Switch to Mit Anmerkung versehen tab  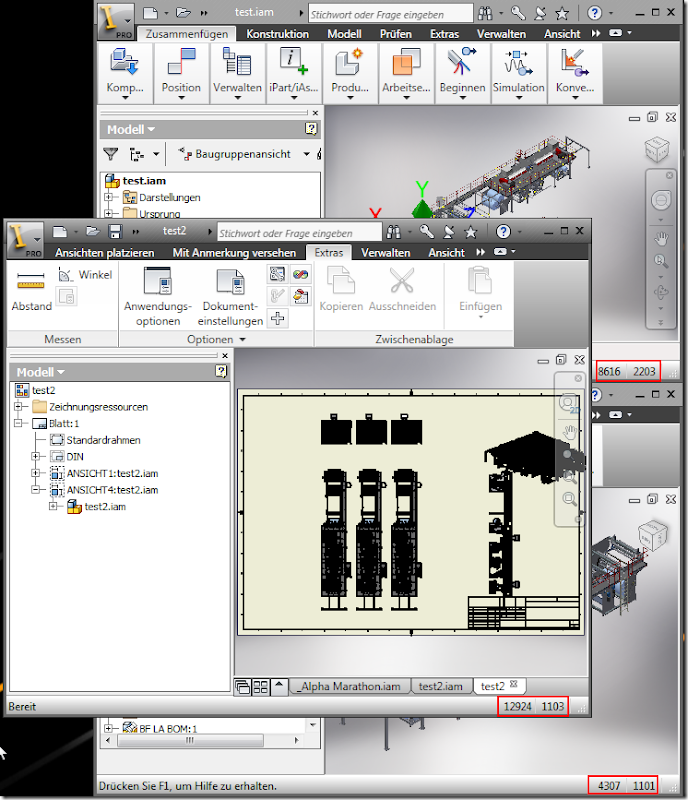[234, 253]
